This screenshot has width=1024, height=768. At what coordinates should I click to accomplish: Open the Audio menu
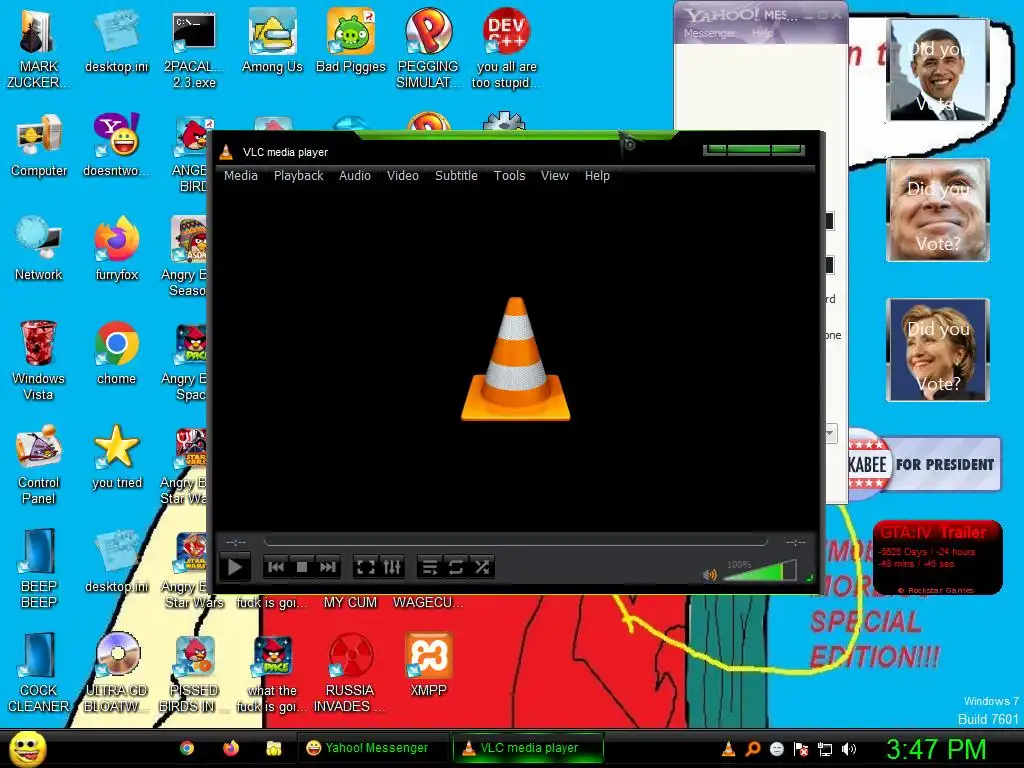[x=355, y=176]
